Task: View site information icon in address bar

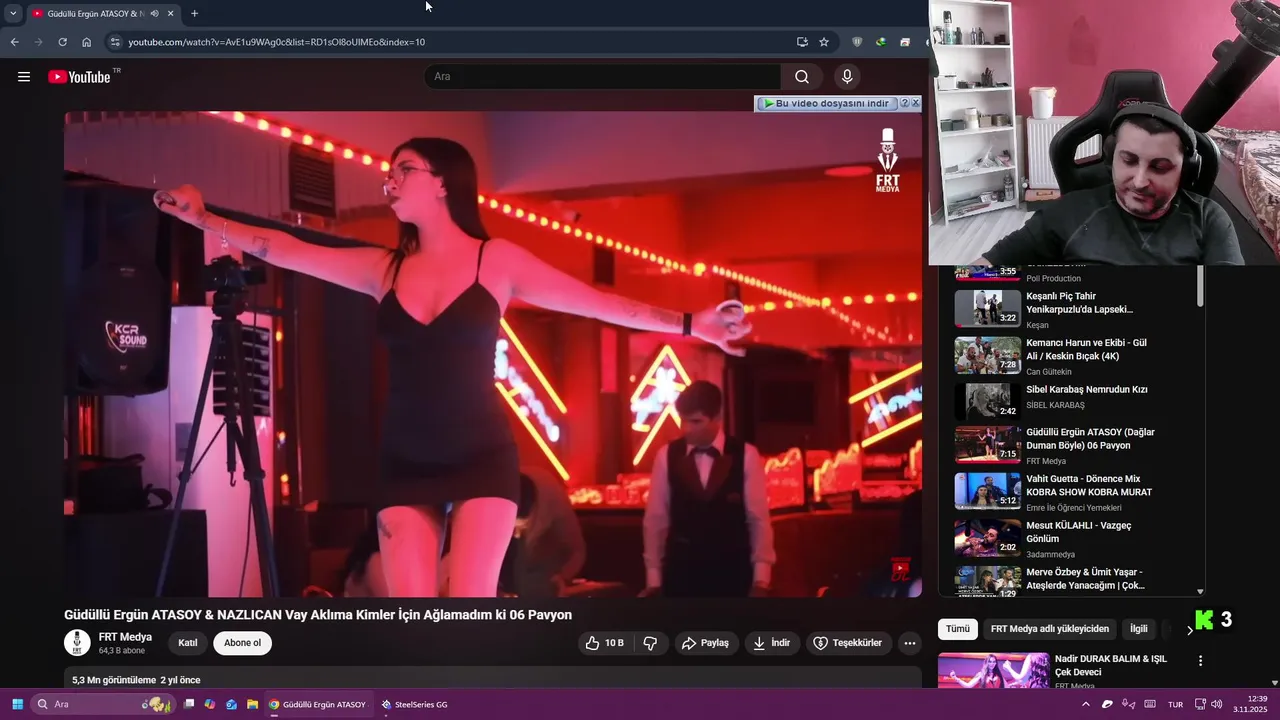Action: (x=115, y=42)
